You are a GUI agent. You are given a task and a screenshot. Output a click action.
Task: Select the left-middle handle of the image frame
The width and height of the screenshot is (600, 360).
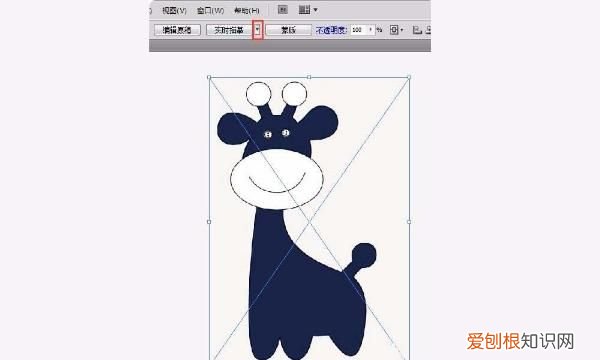pyautogui.click(x=209, y=222)
